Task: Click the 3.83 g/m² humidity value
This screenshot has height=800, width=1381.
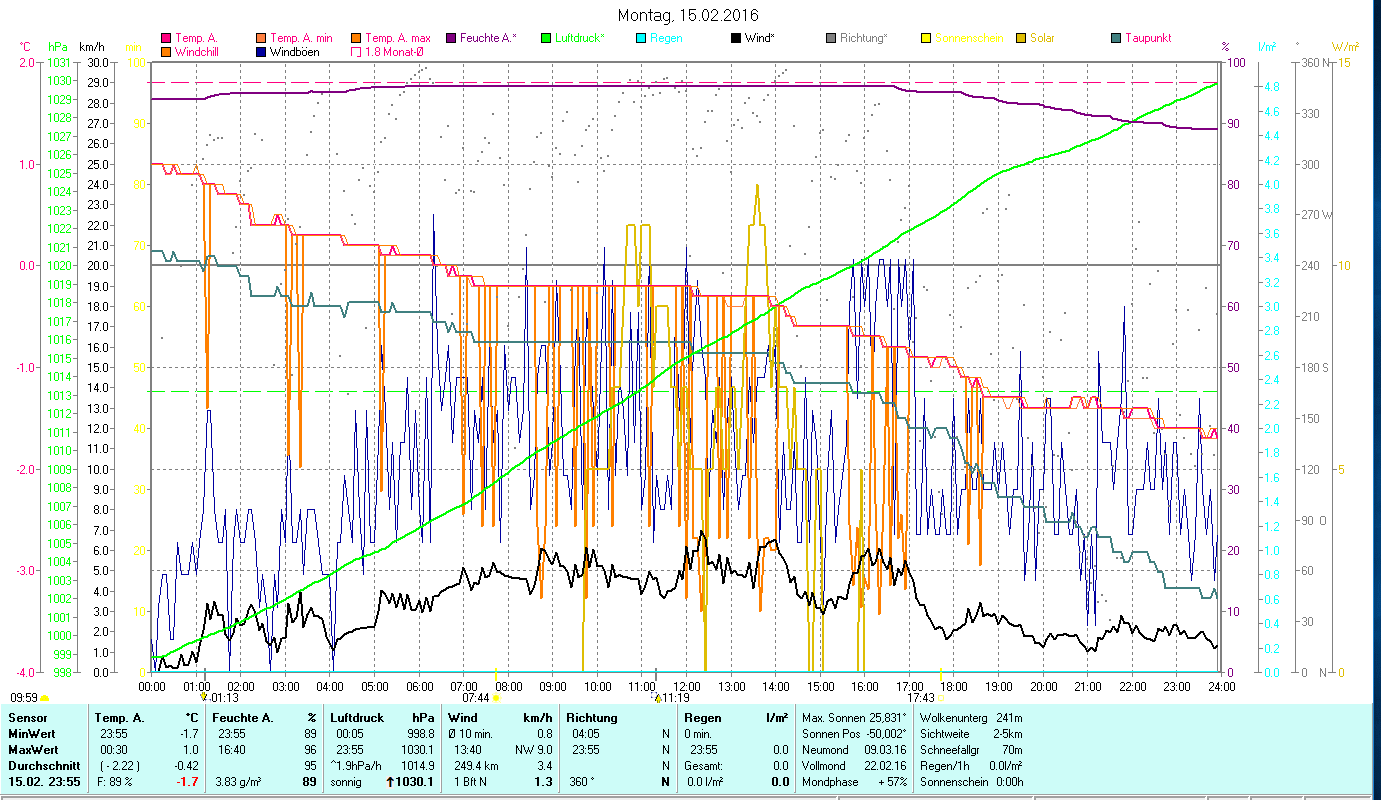Action: (238, 782)
